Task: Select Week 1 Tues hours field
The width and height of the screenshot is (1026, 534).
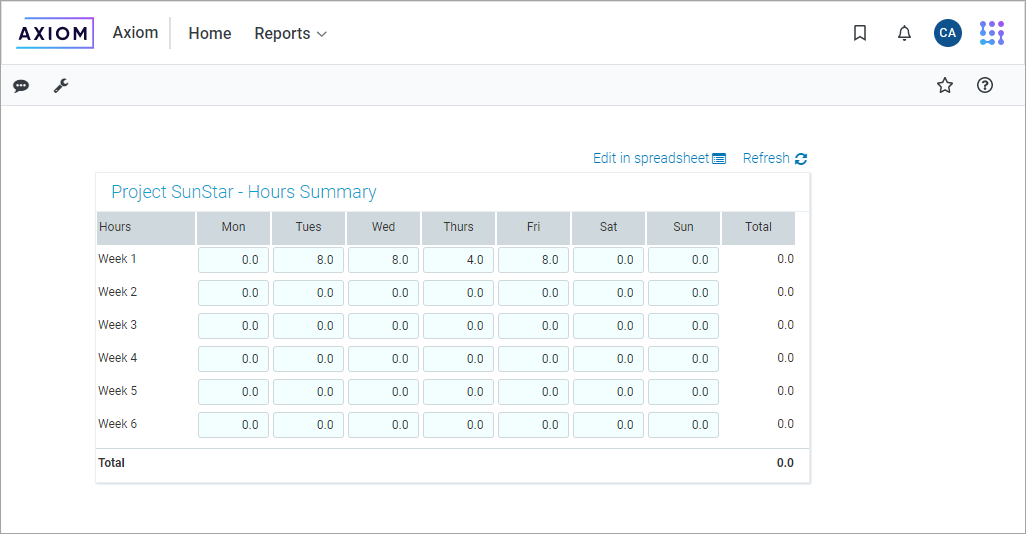Action: 308,260
